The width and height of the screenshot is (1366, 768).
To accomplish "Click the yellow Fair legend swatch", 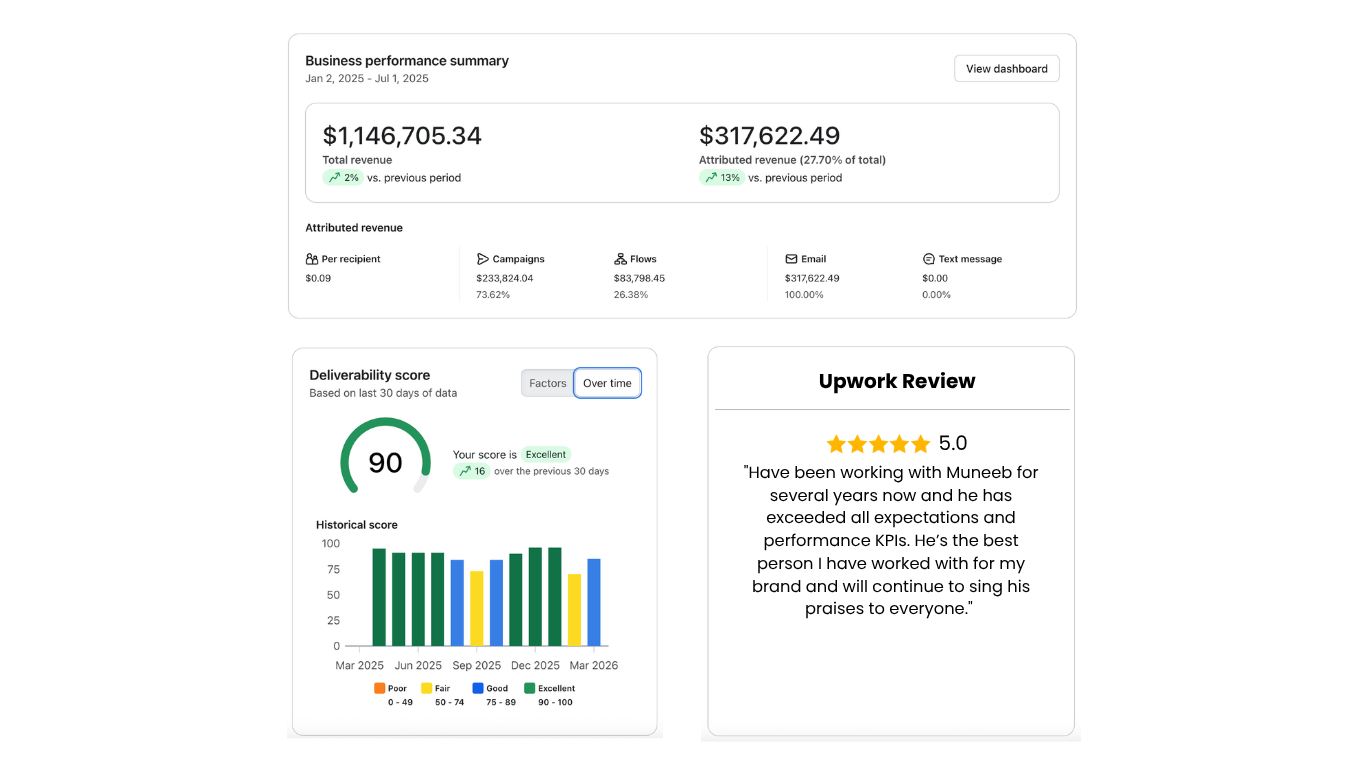I will (426, 688).
